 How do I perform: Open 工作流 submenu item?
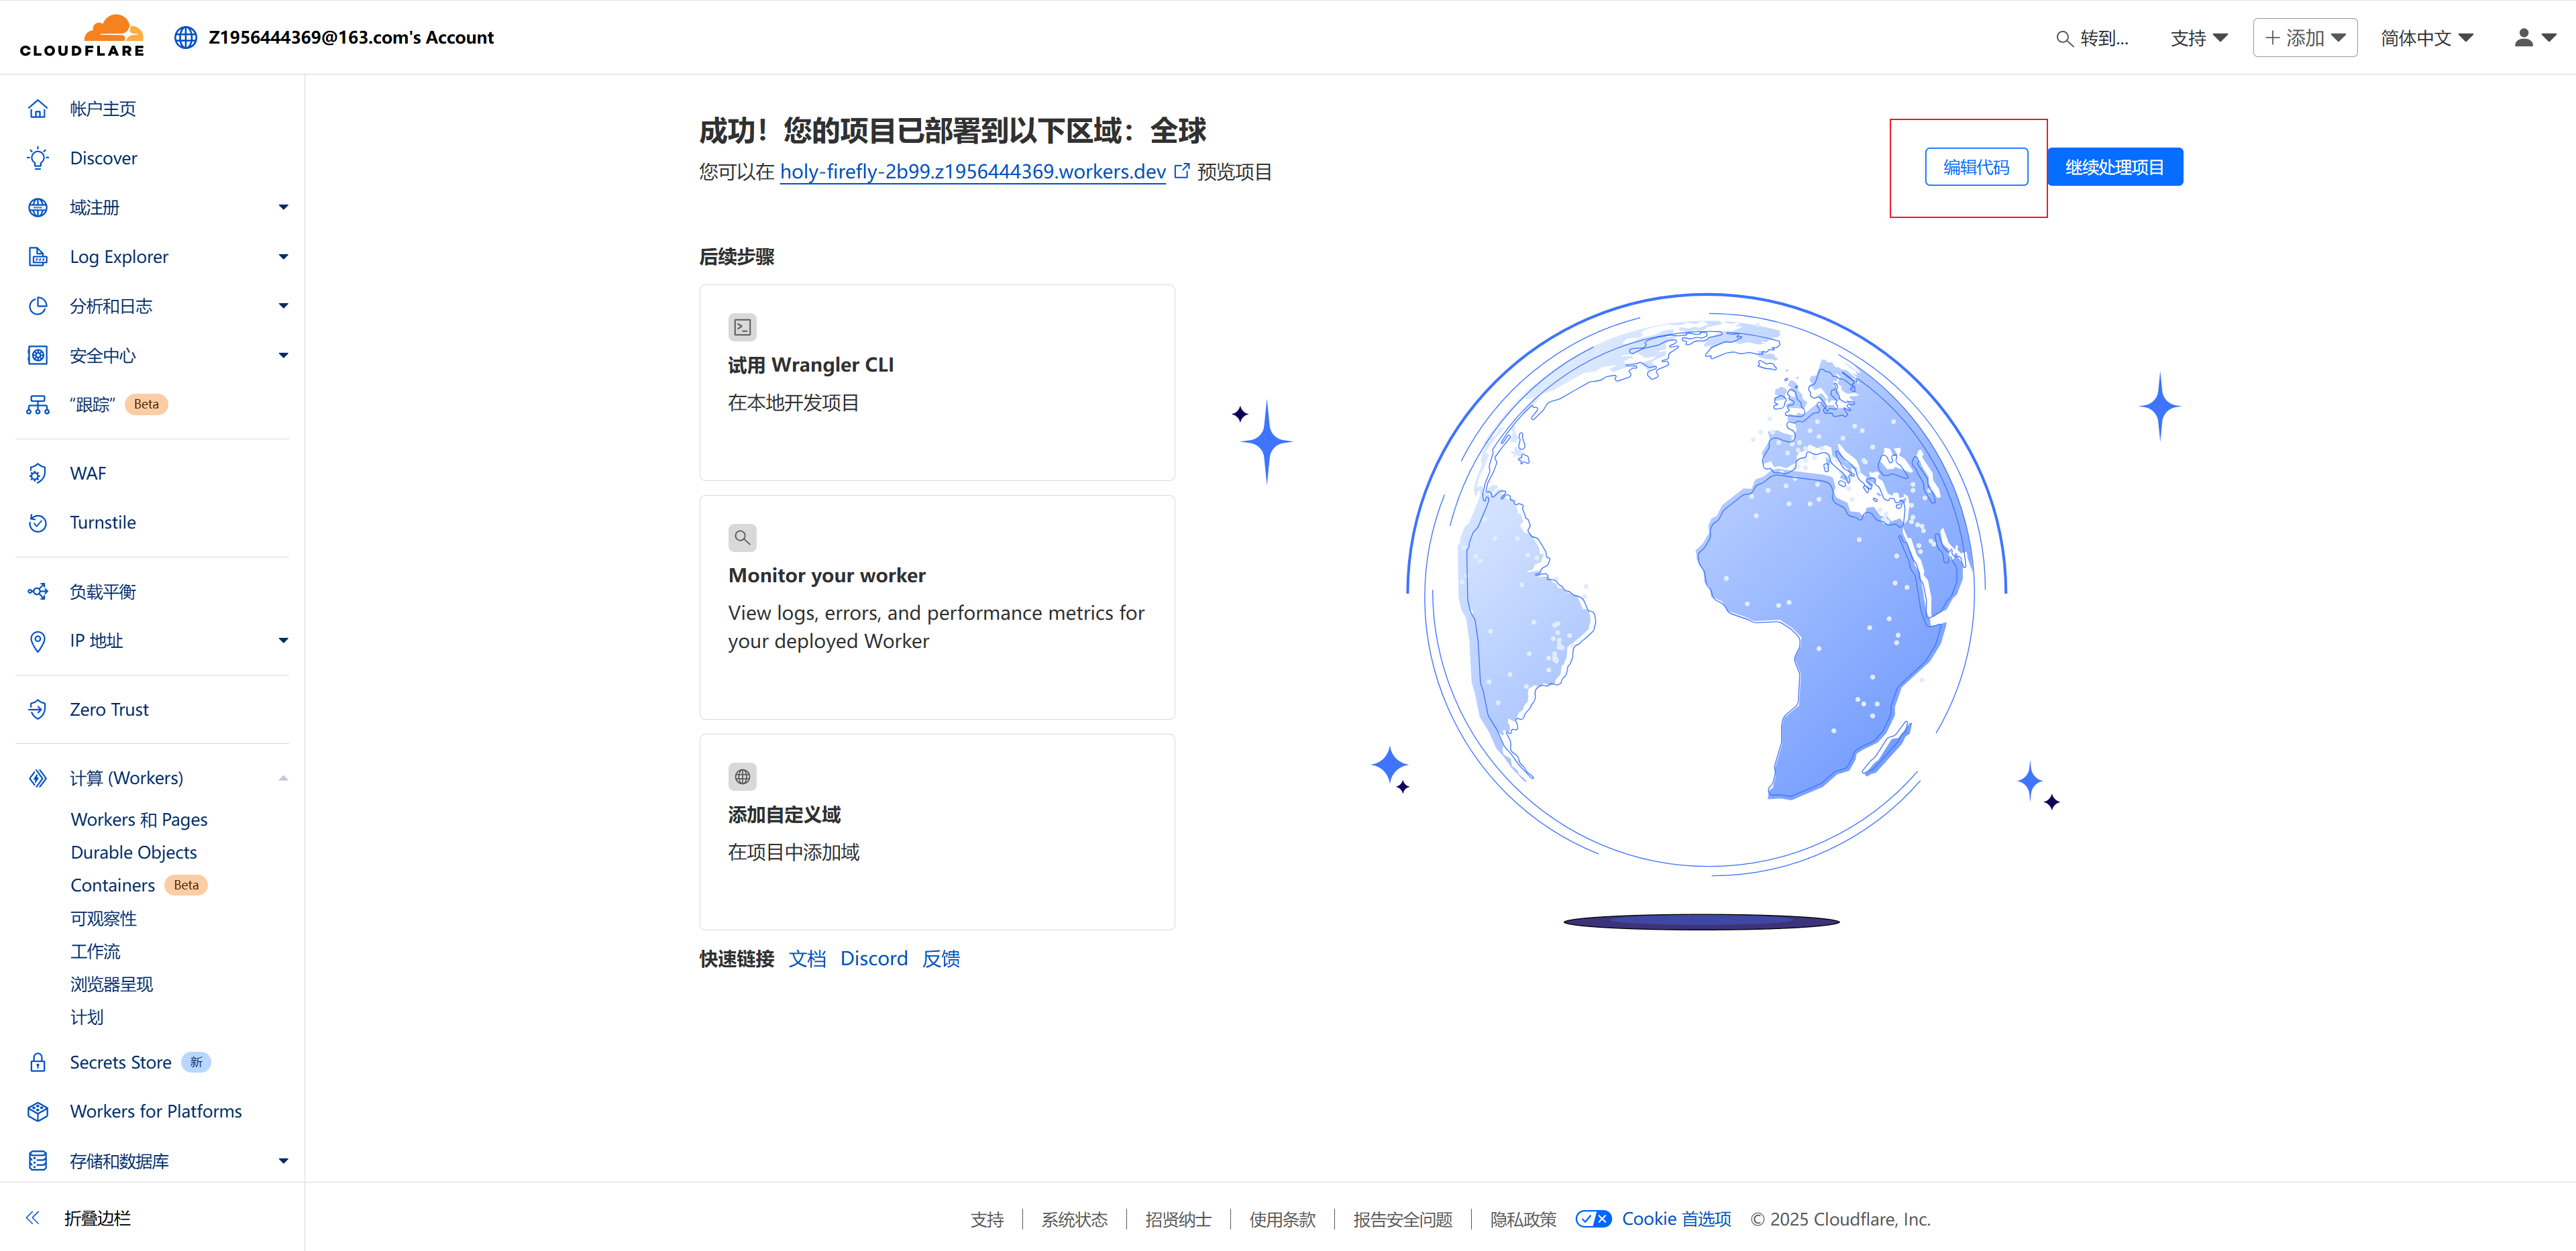coord(95,951)
